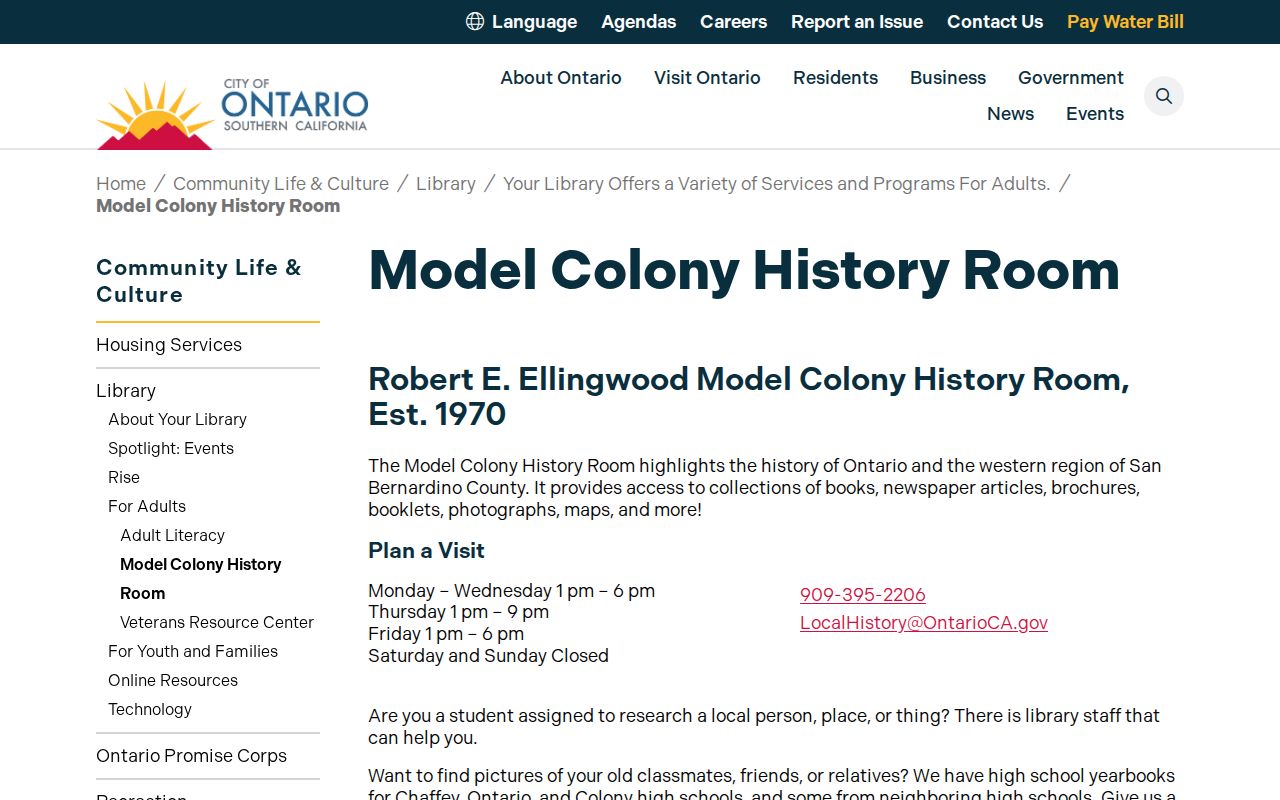Click Community Life & Culture breadcrumb
This screenshot has width=1280, height=800.
[x=281, y=183]
